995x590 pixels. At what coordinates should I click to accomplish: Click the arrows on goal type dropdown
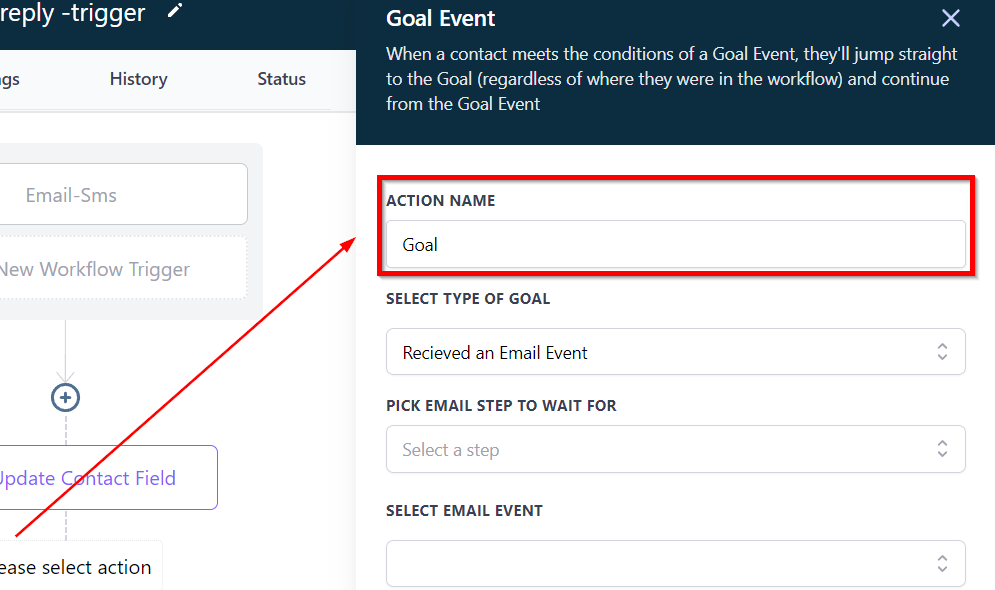(x=942, y=352)
